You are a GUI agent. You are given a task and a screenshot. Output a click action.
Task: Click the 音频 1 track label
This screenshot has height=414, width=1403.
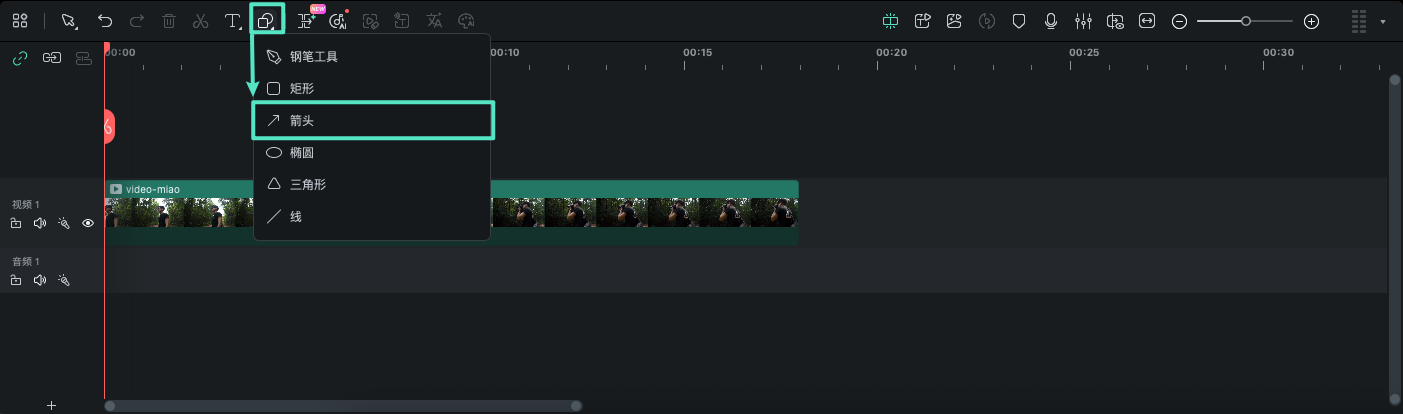[25, 262]
